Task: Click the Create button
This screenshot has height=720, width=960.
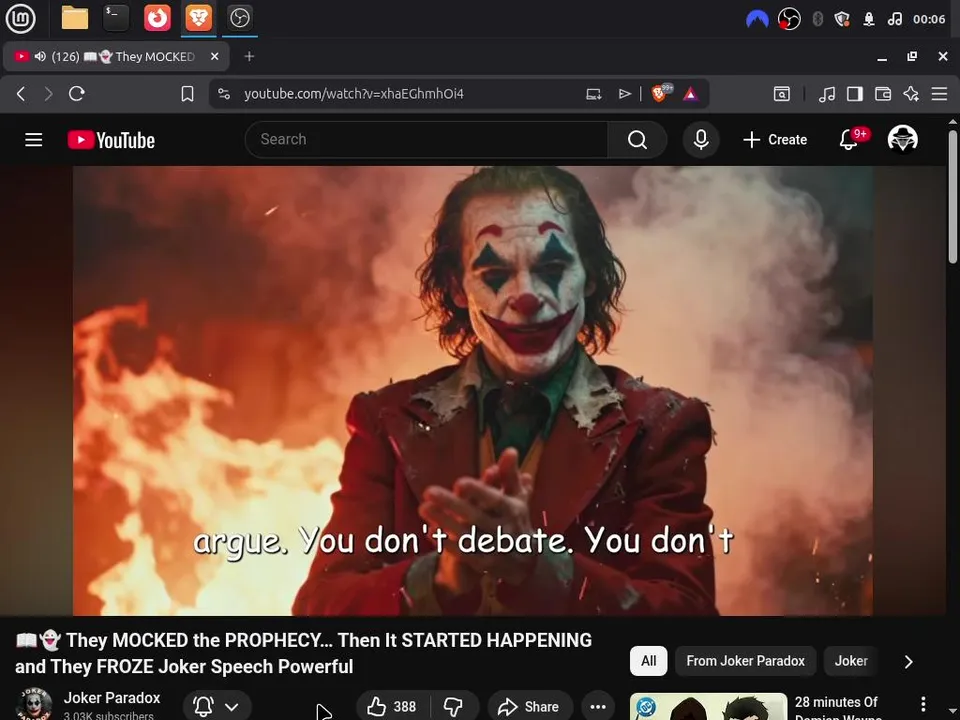Action: [x=775, y=140]
